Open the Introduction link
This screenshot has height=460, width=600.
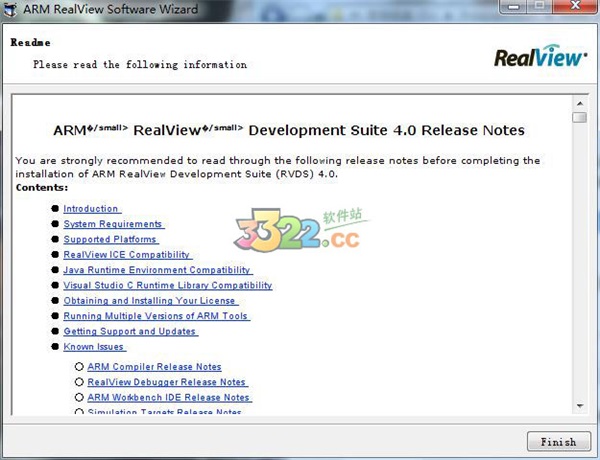(92, 209)
